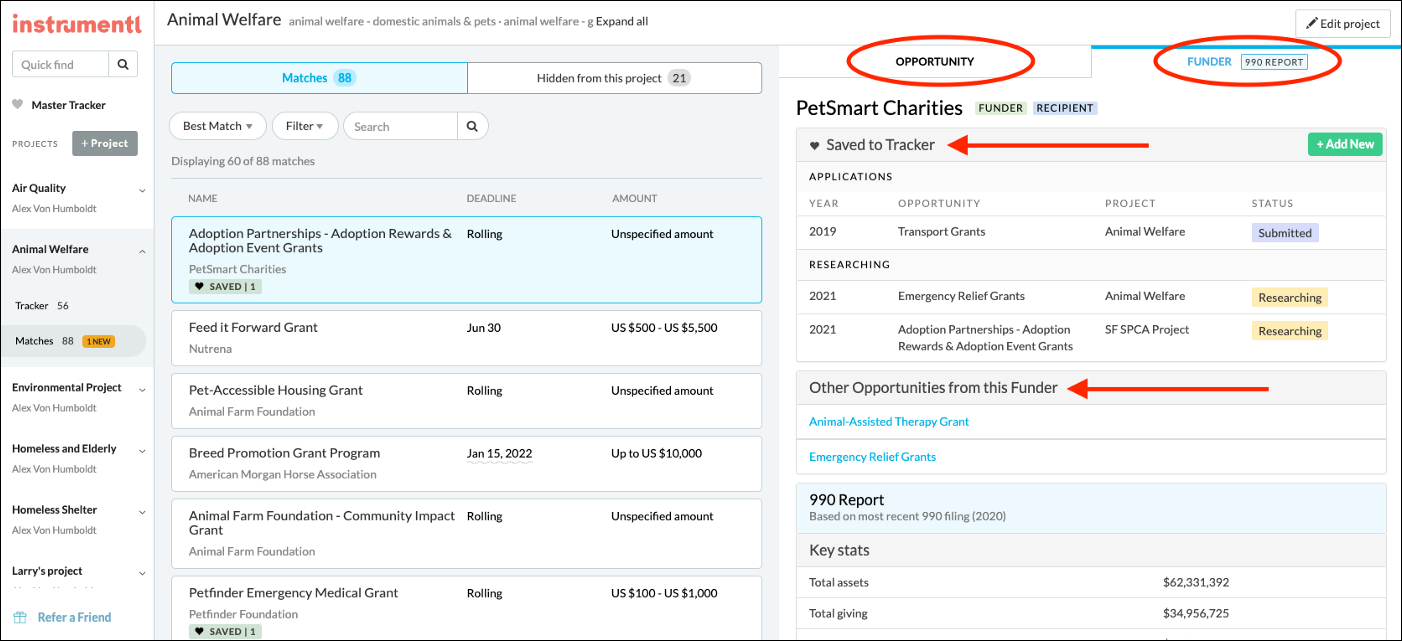Screen dimensions: 1402x641
Task: Select the Breed Promotion Grant Program match
Action: 466,464
